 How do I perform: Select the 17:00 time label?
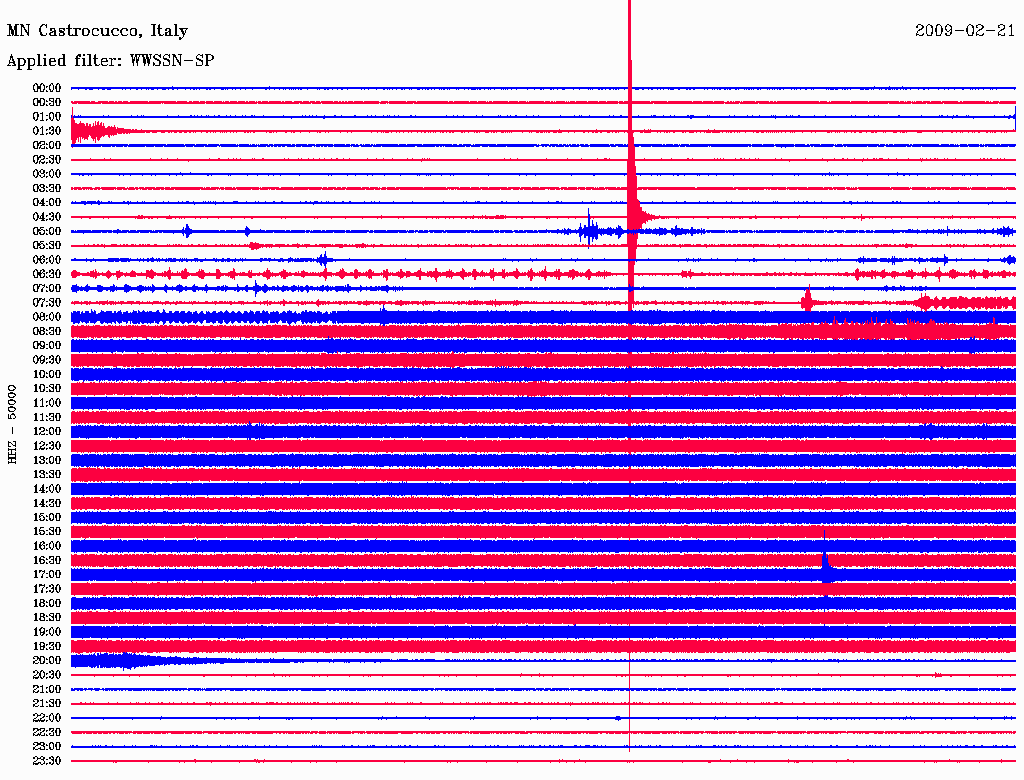tap(47, 575)
